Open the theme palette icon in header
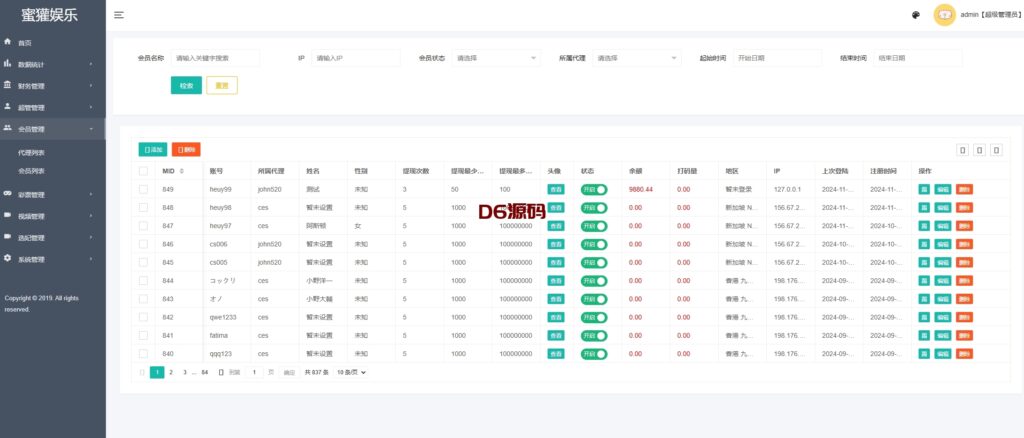Image resolution: width=1024 pixels, height=438 pixels. point(916,15)
